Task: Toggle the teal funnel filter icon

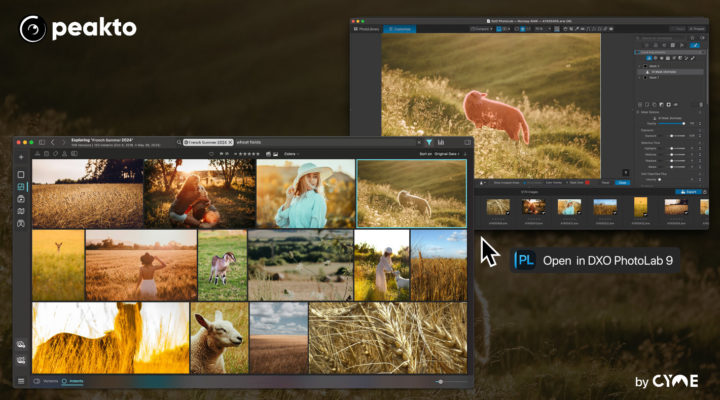Action: point(429,142)
